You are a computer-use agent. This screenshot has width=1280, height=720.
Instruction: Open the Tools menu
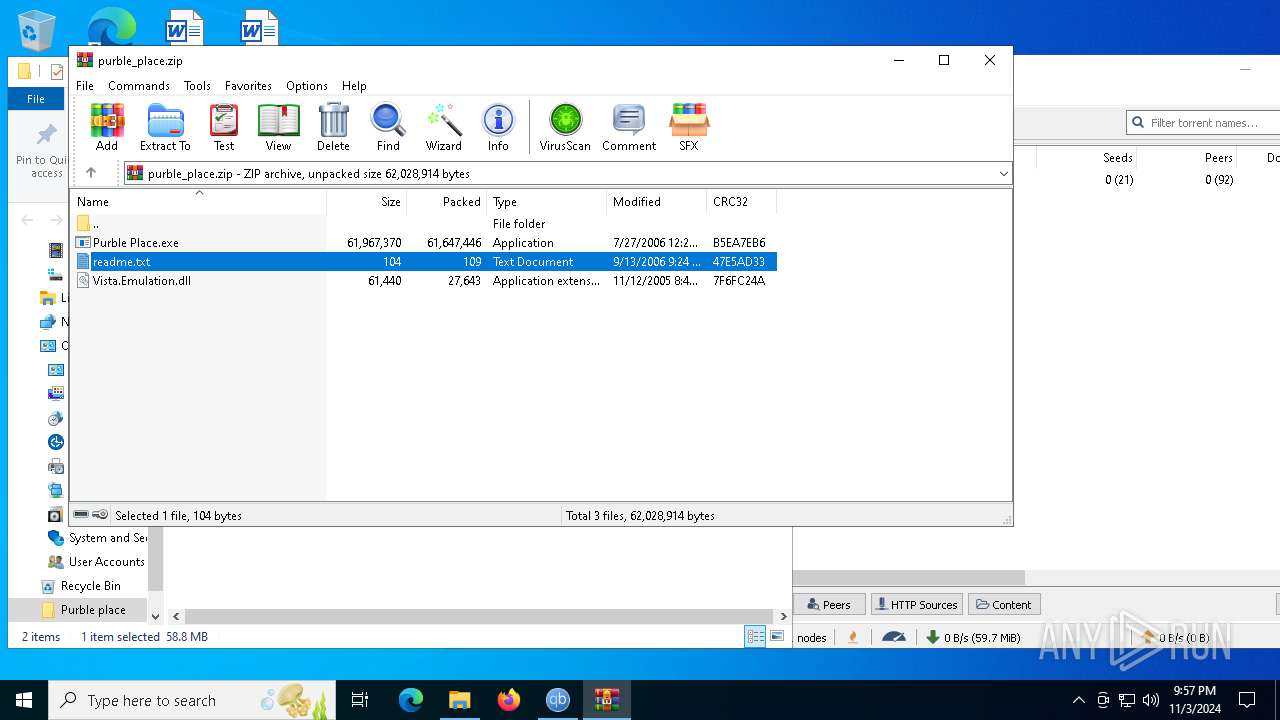(197, 86)
